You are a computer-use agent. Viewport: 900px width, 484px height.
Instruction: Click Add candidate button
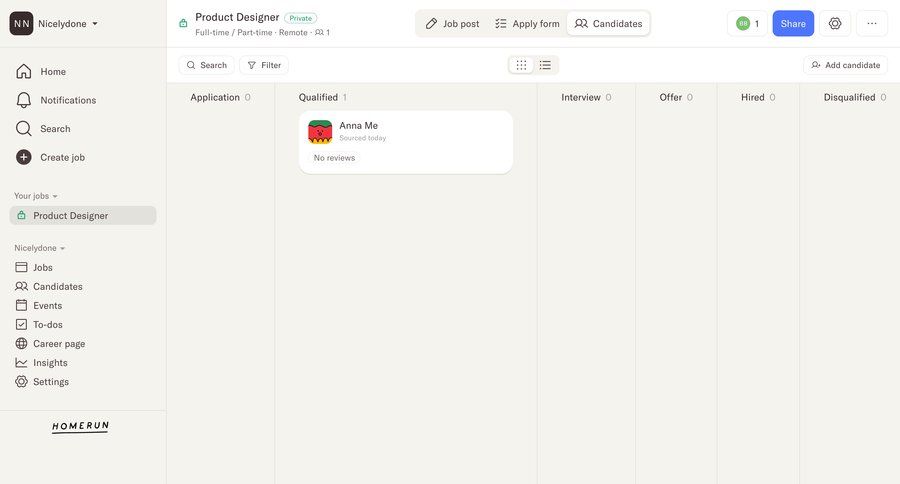pyautogui.click(x=845, y=65)
